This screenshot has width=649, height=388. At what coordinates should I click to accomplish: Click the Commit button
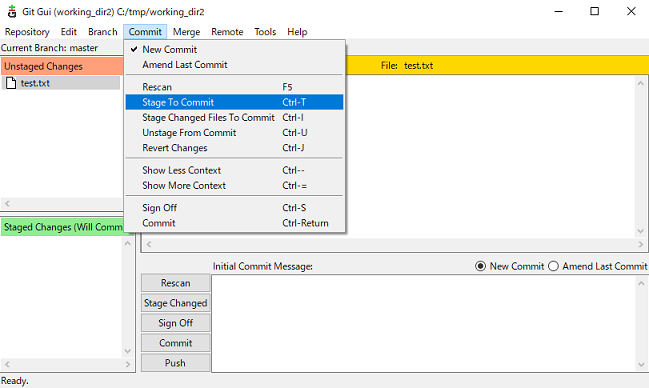[x=175, y=343]
